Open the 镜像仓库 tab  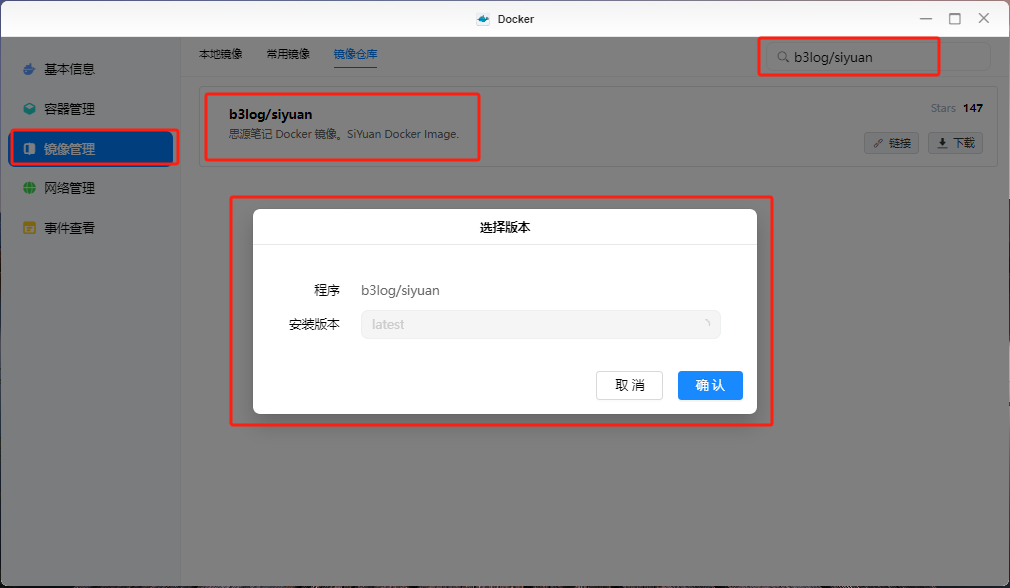(x=355, y=55)
